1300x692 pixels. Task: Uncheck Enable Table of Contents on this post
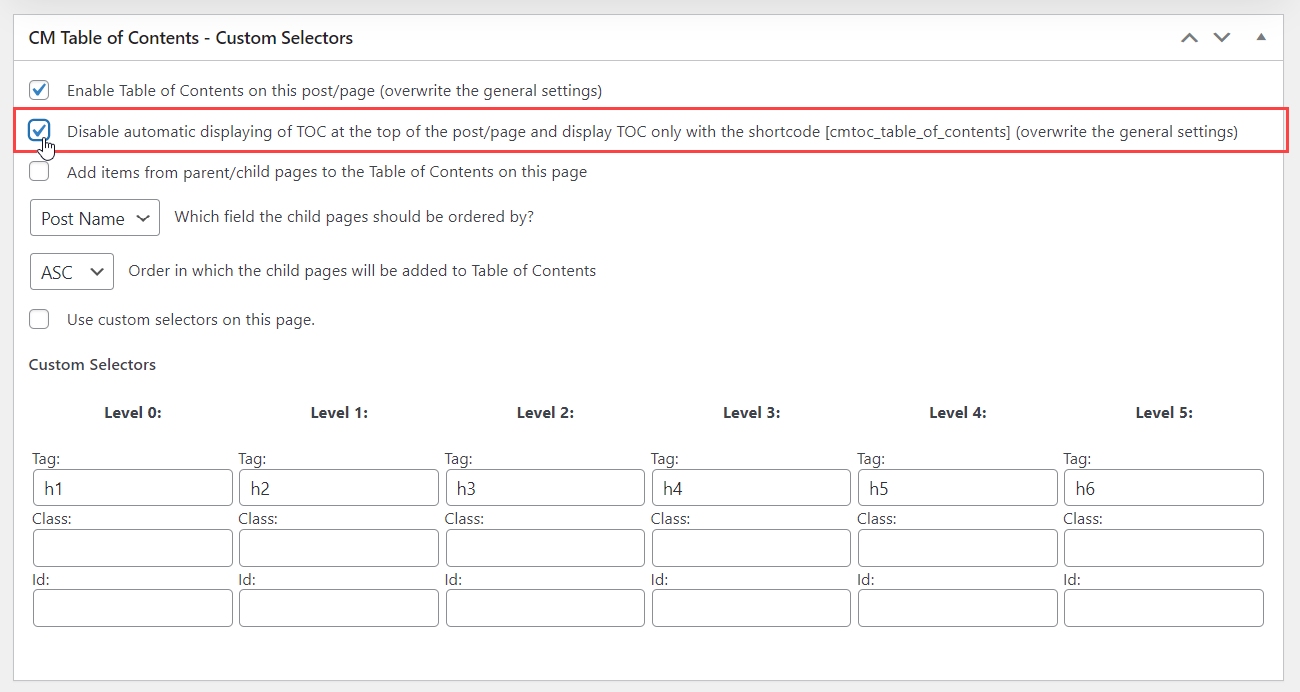click(x=39, y=90)
